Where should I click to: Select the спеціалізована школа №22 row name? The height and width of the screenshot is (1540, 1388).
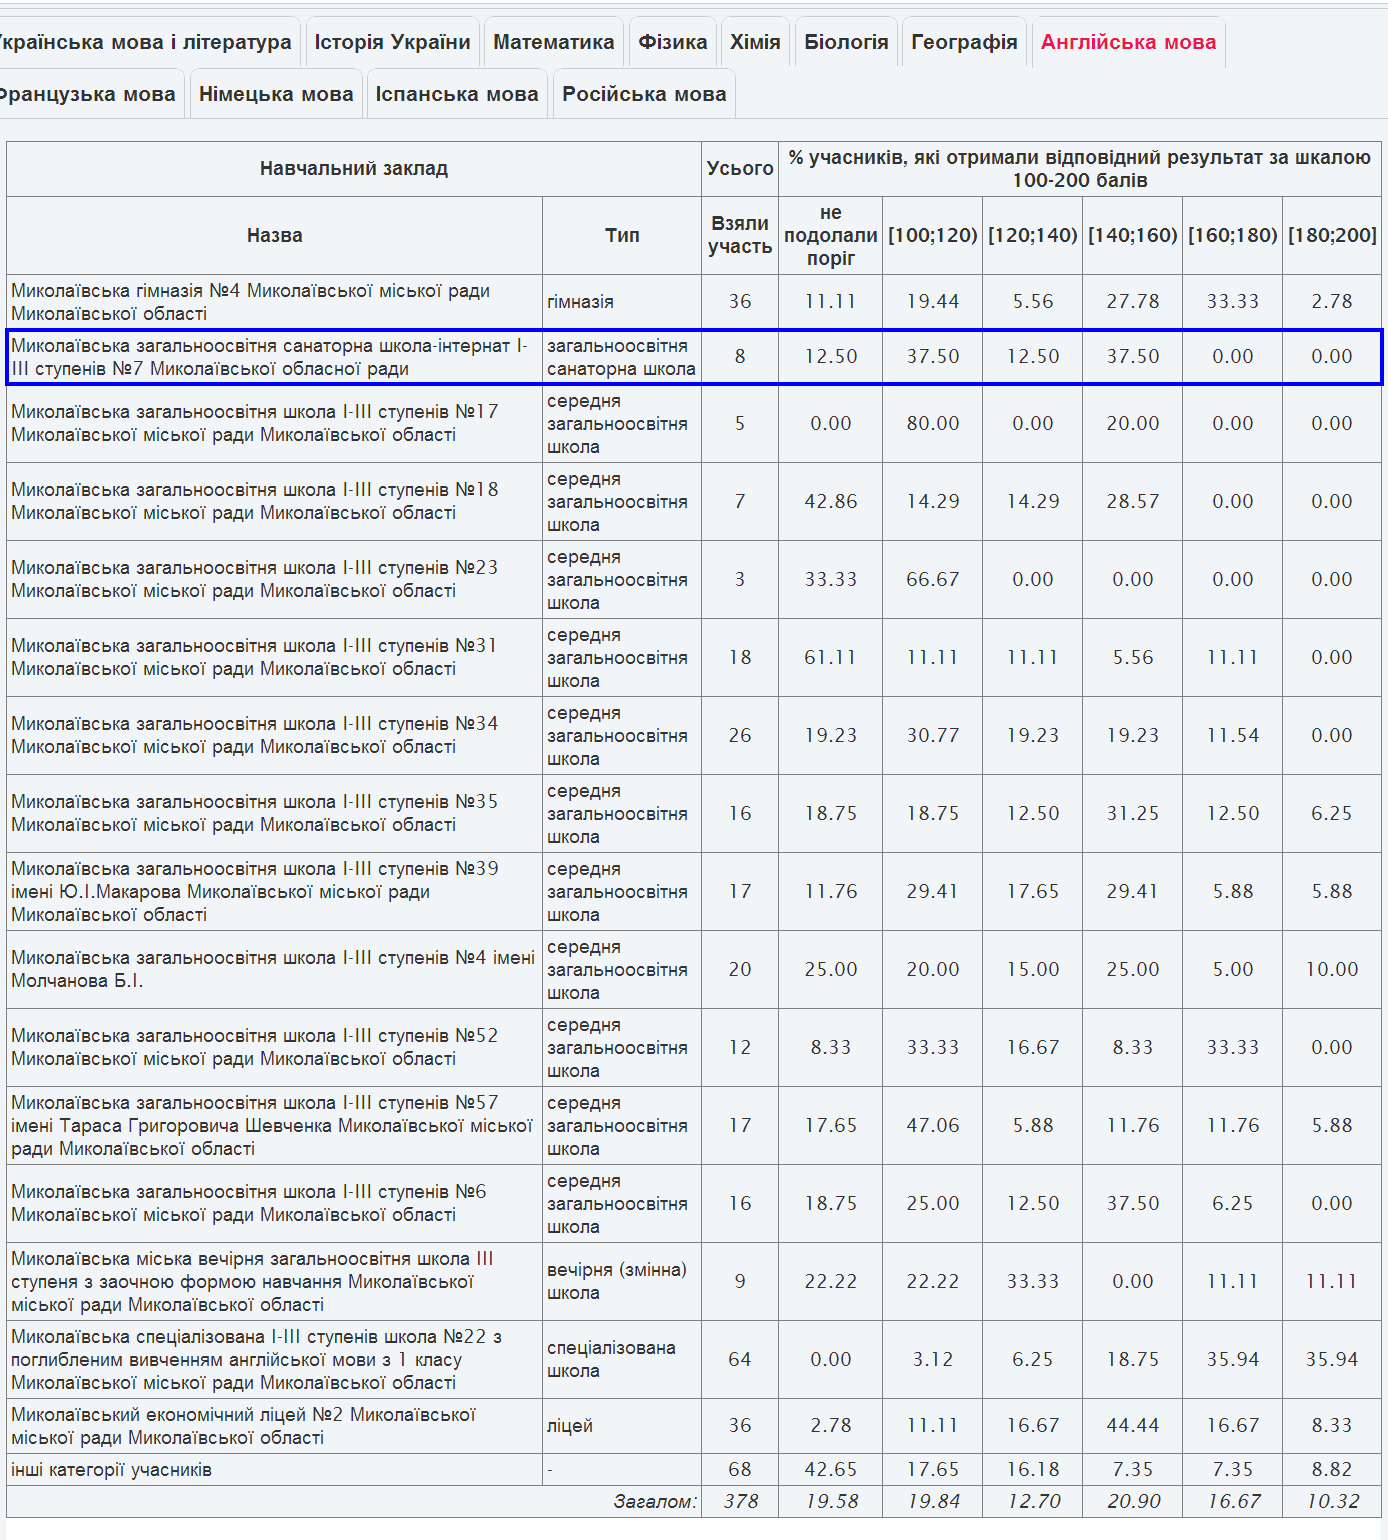(257, 1359)
